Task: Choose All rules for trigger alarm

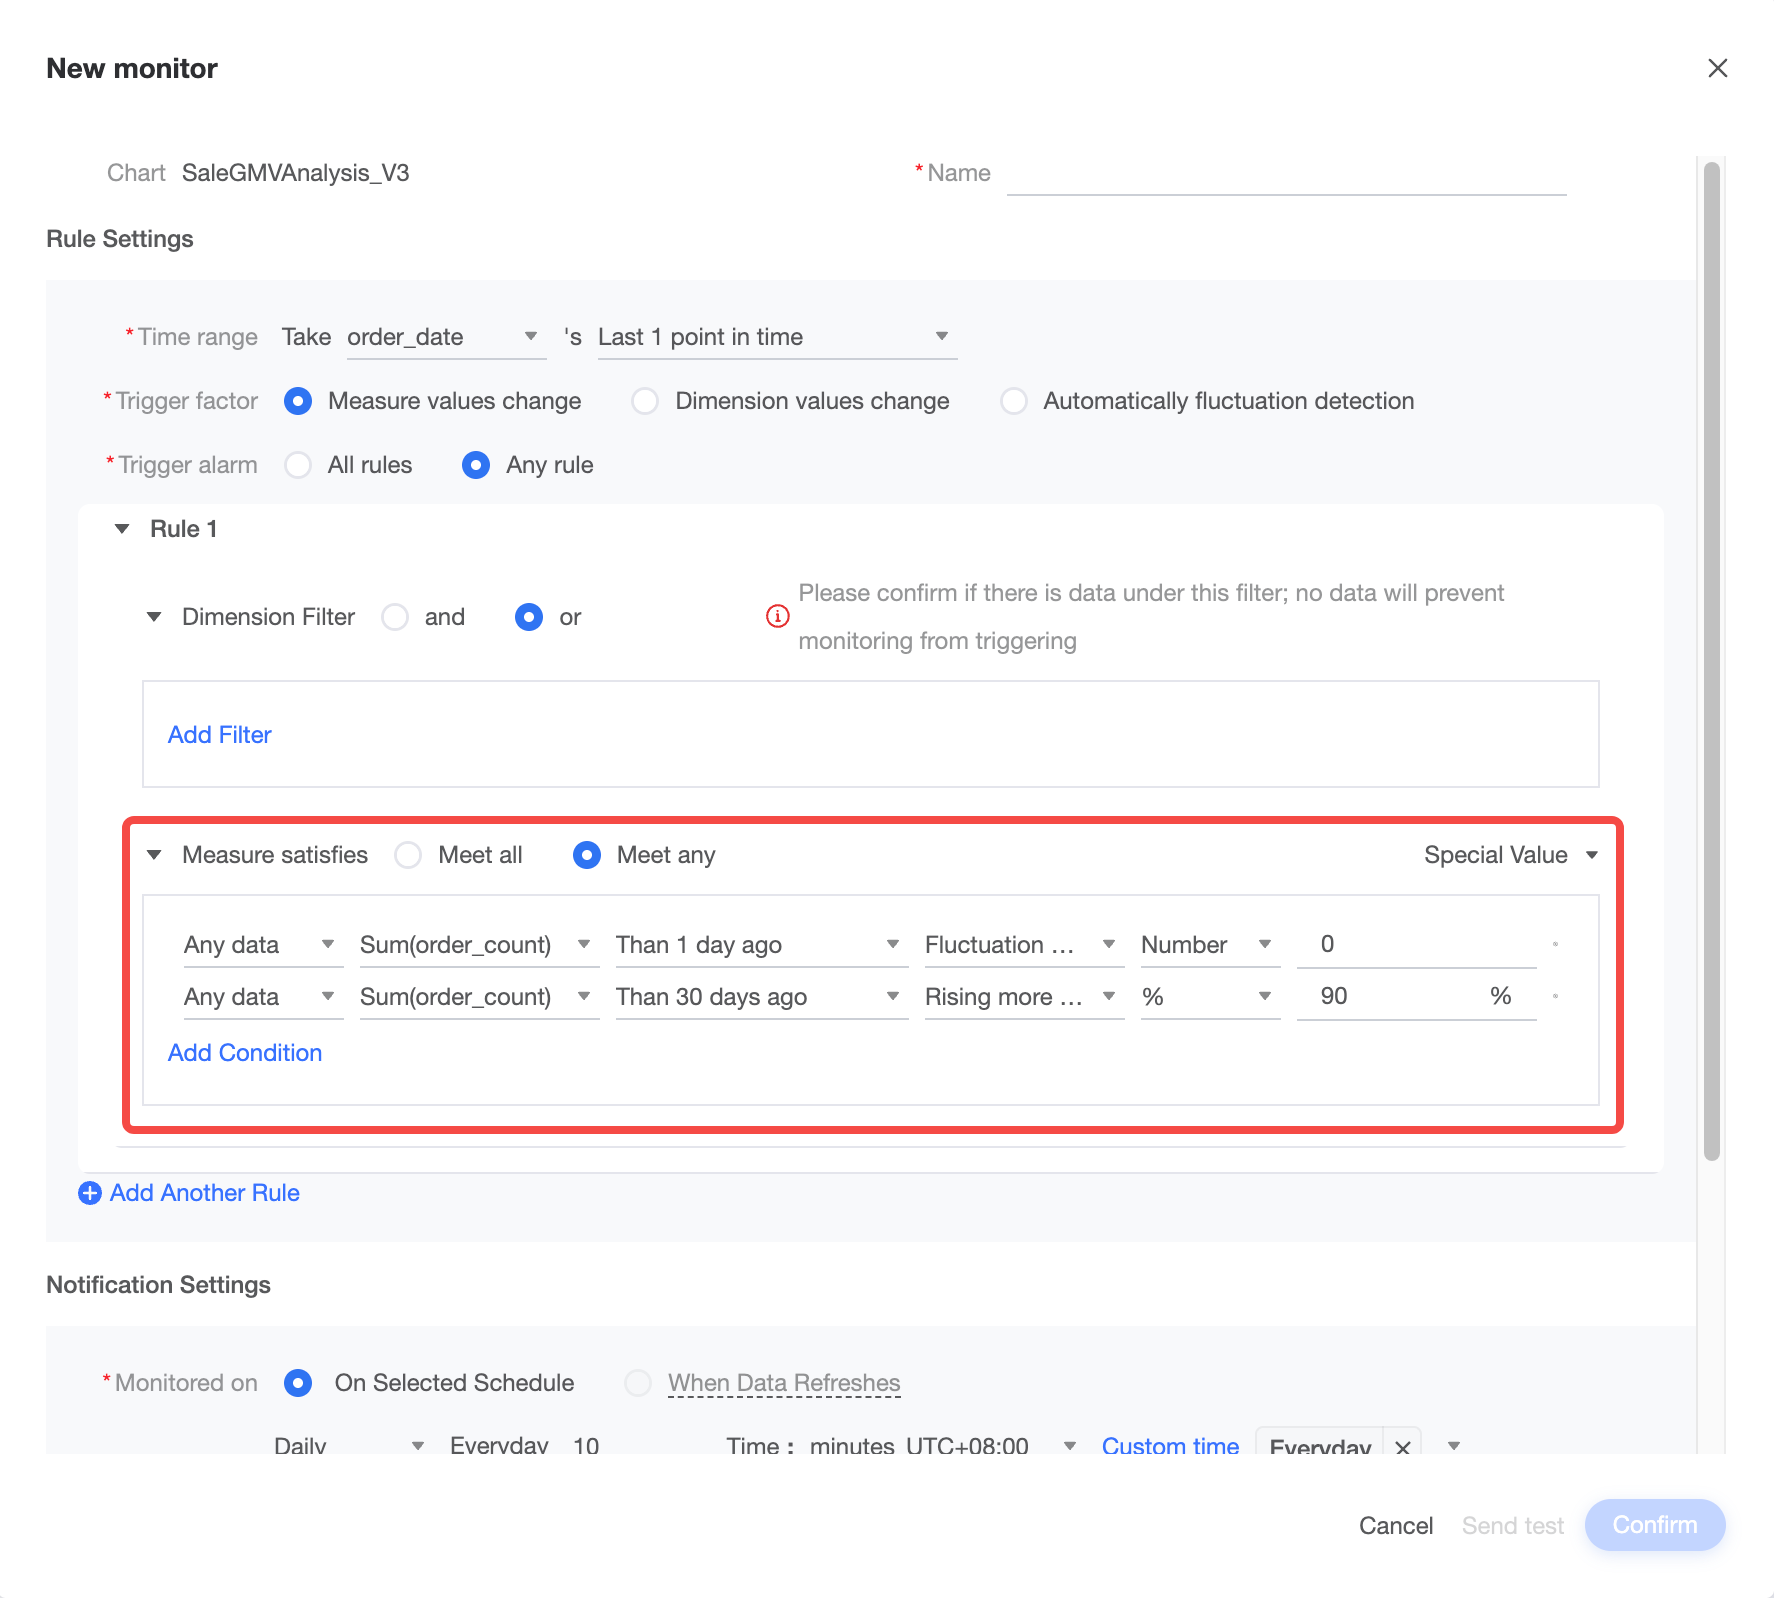Action: 298,465
